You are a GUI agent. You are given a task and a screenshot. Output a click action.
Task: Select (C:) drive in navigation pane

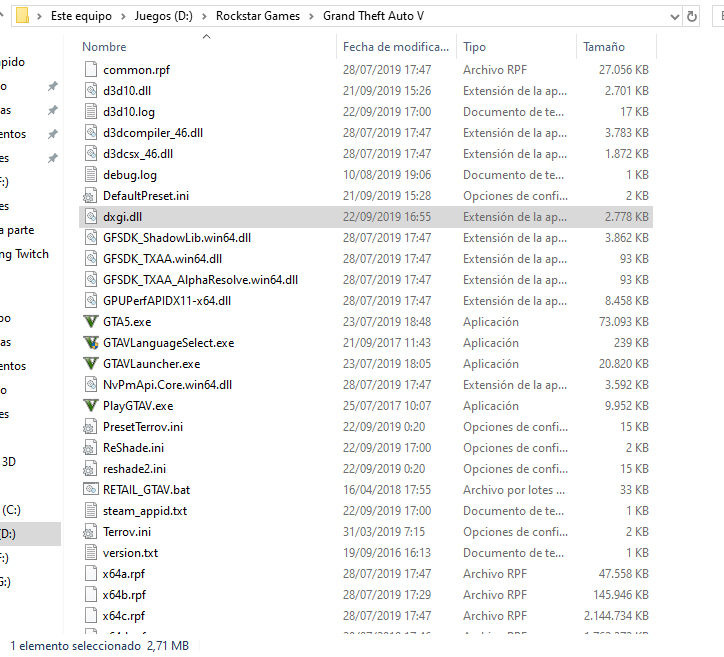[11, 510]
